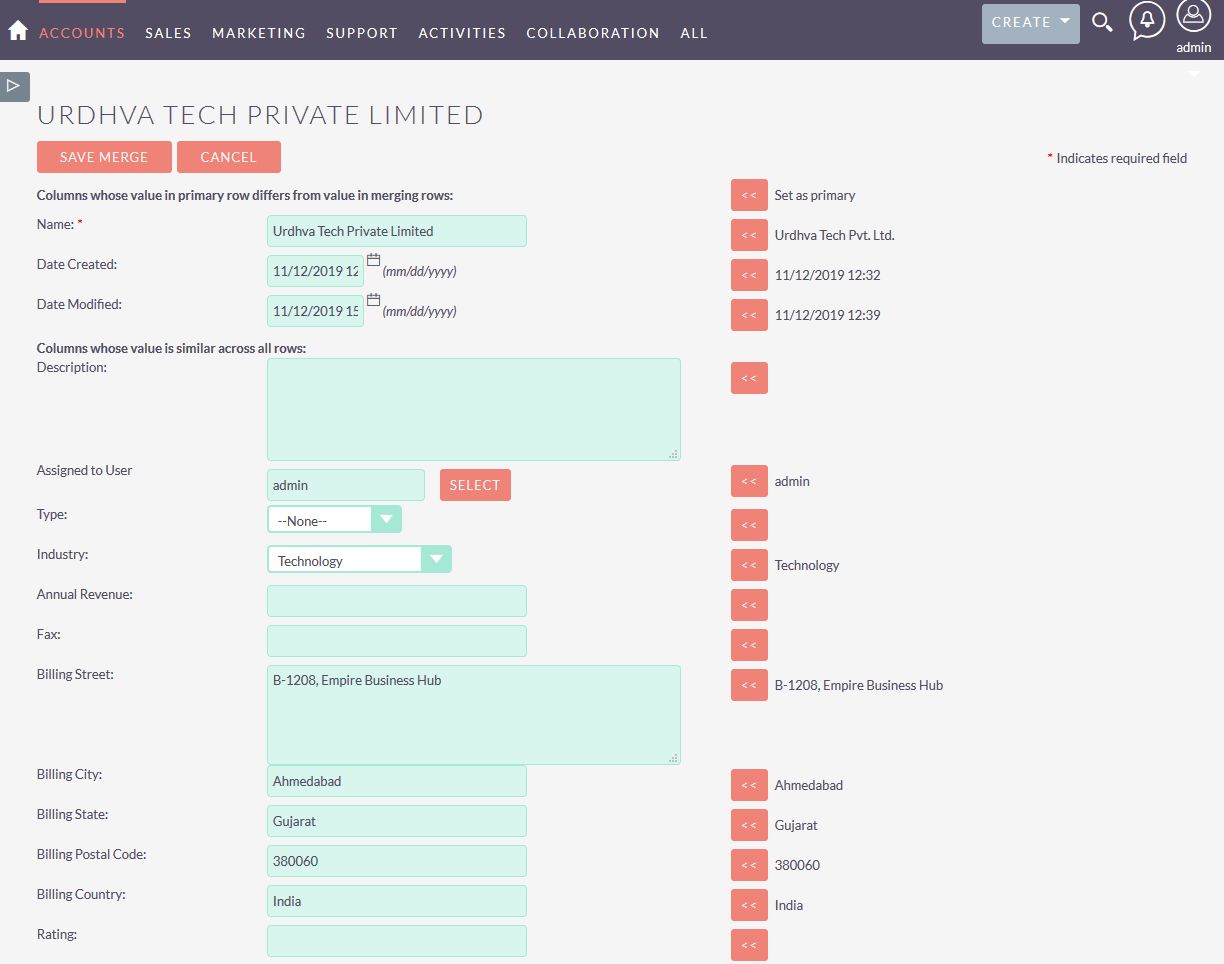Copy Billing Street Empire Business Hub to primary
Viewport: 1224px width, 964px height.
749,685
